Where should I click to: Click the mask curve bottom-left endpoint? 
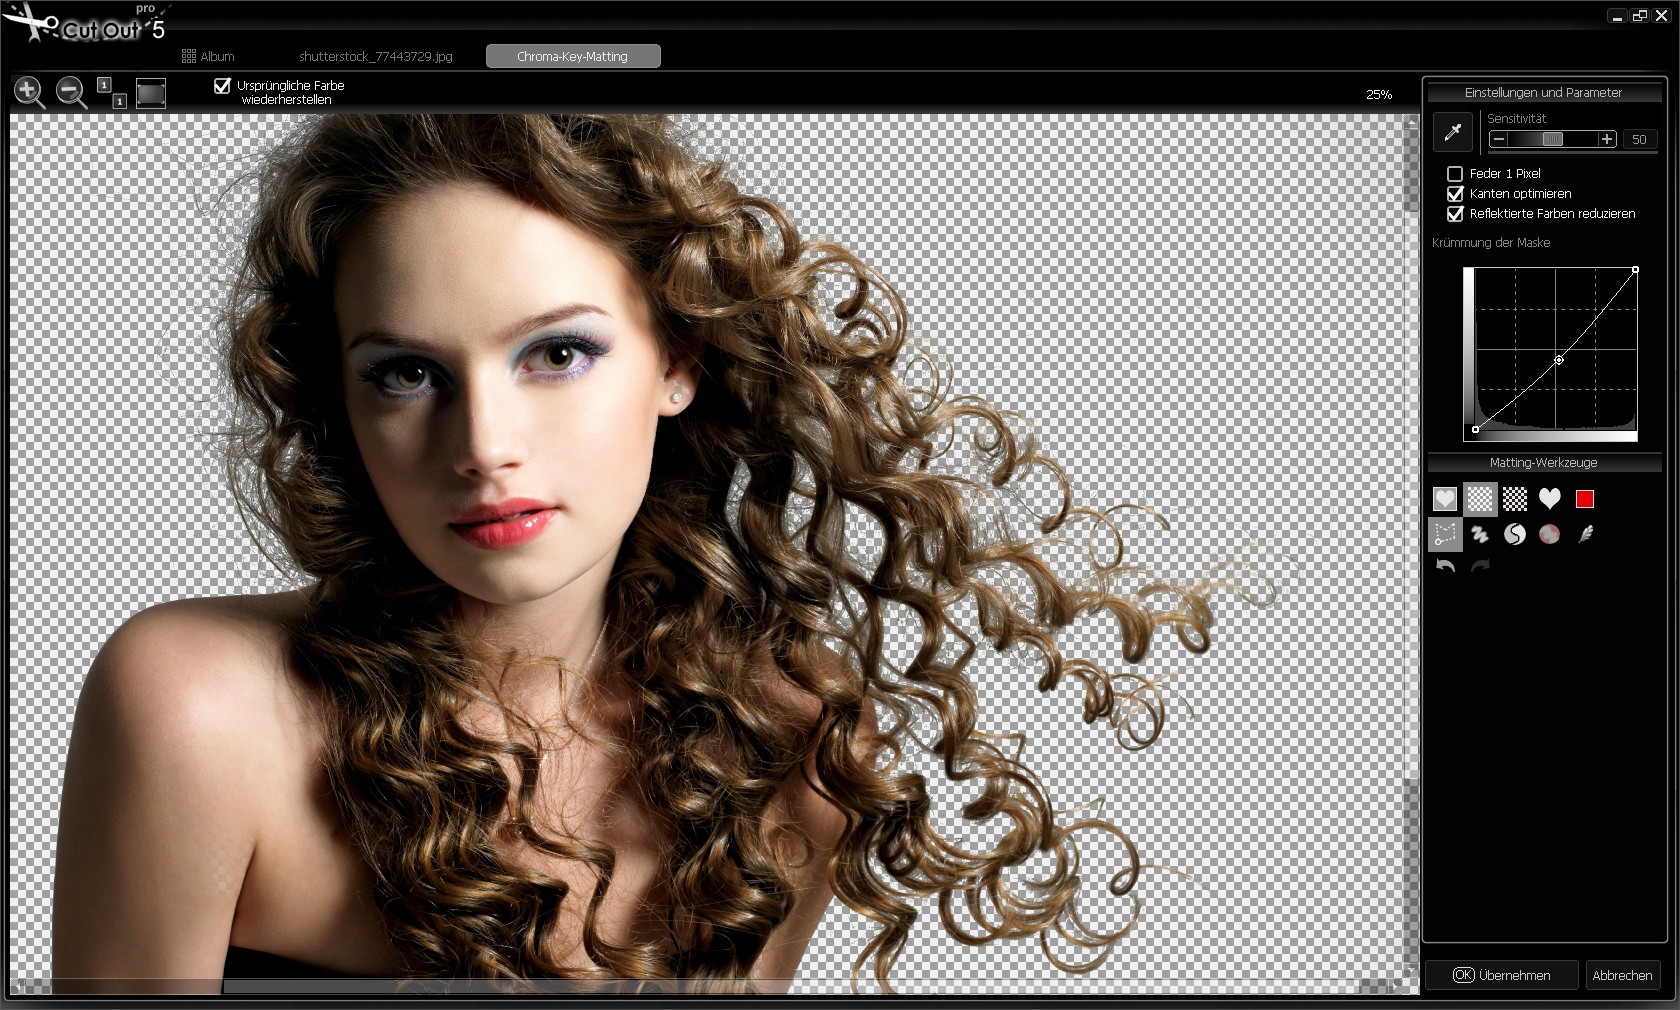pos(1475,430)
